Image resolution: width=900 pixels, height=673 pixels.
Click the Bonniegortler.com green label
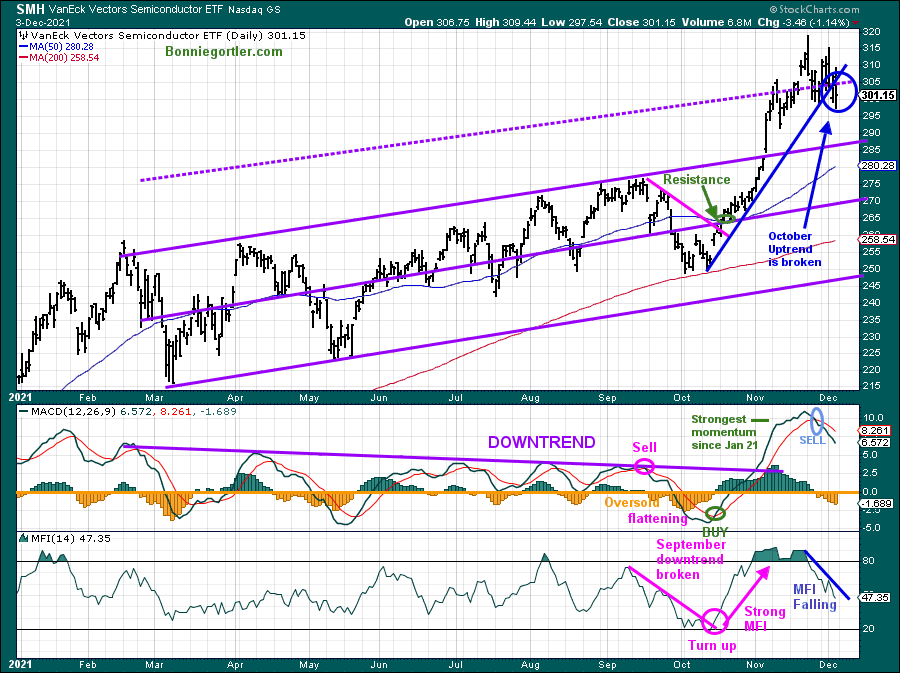(224, 52)
